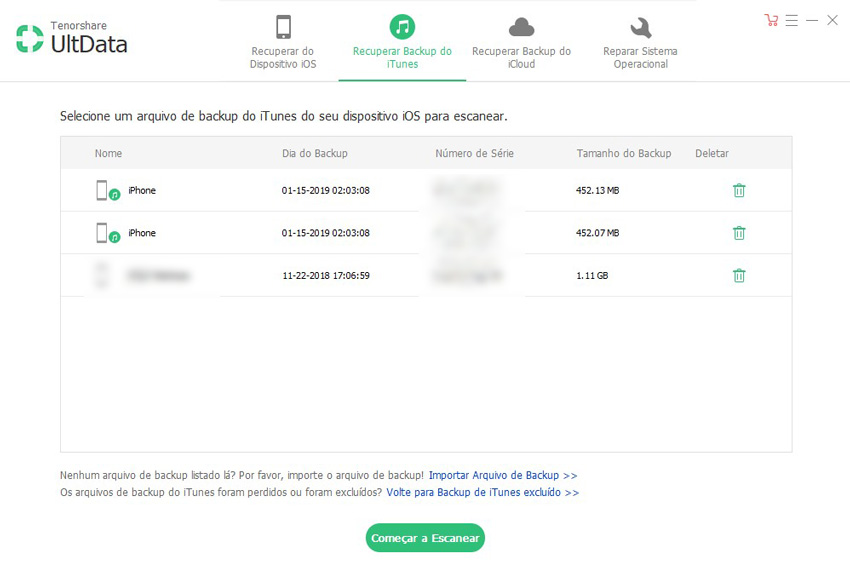The height and width of the screenshot is (585, 850).
Task: Delete the 452.13 MB iPhone backup
Action: pos(739,190)
